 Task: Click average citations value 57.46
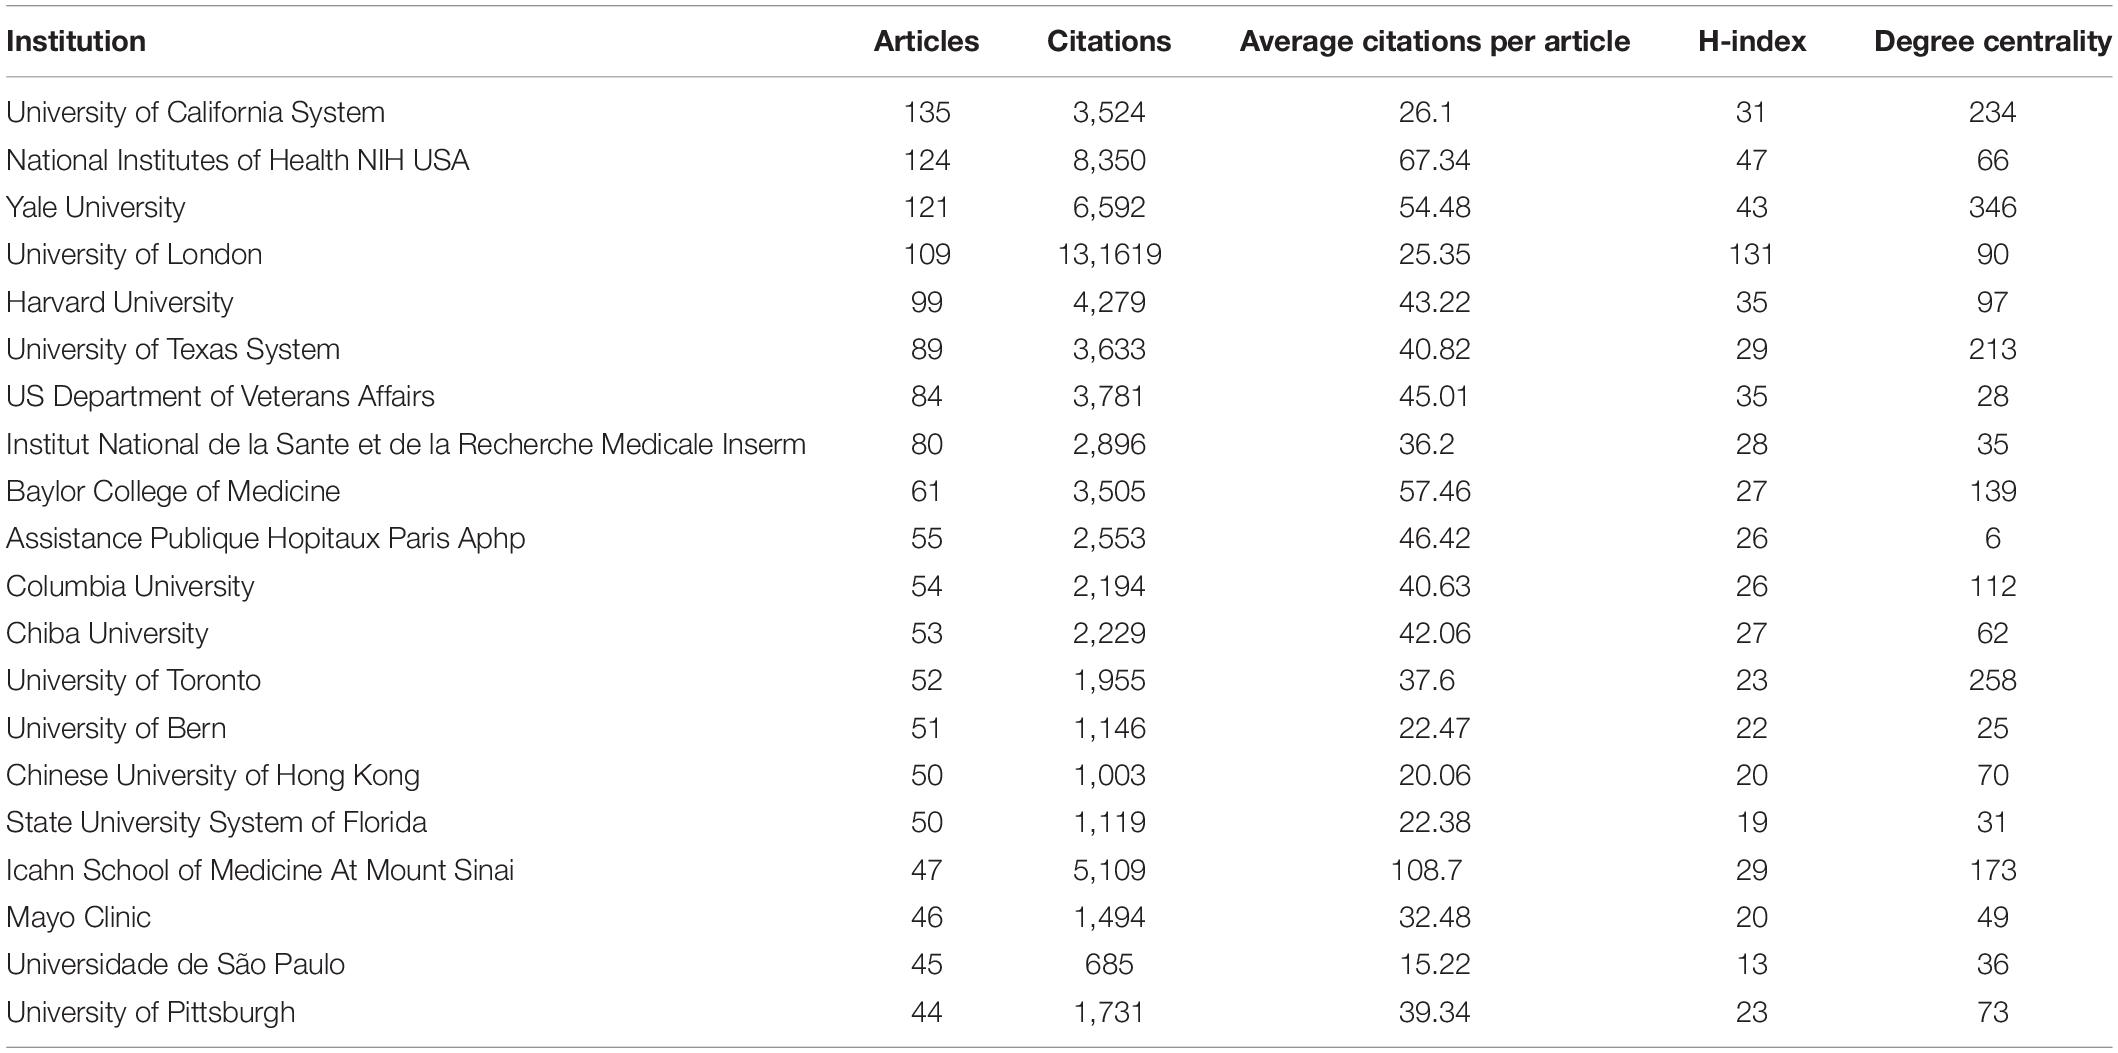click(1435, 491)
